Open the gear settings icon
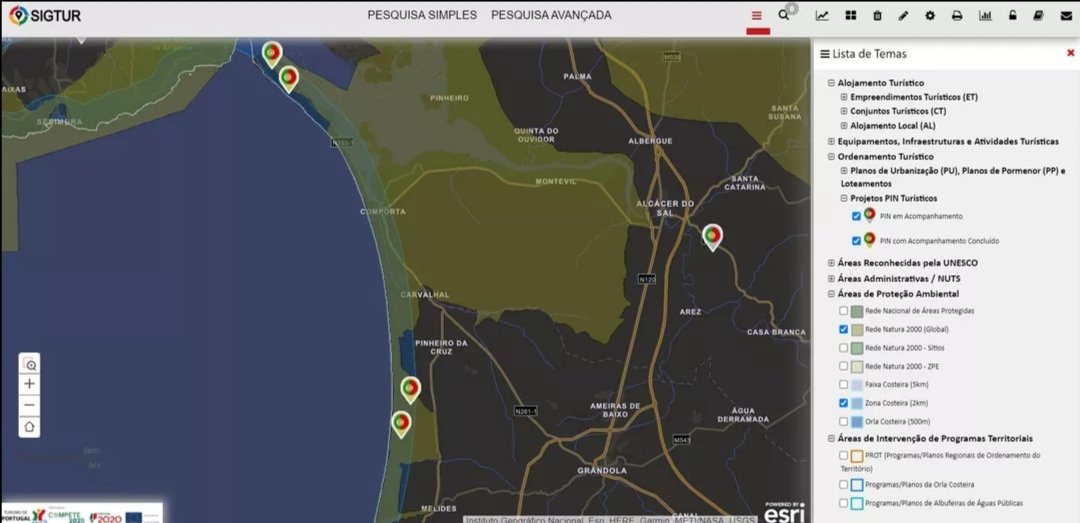Image resolution: width=1080 pixels, height=523 pixels. click(x=931, y=16)
